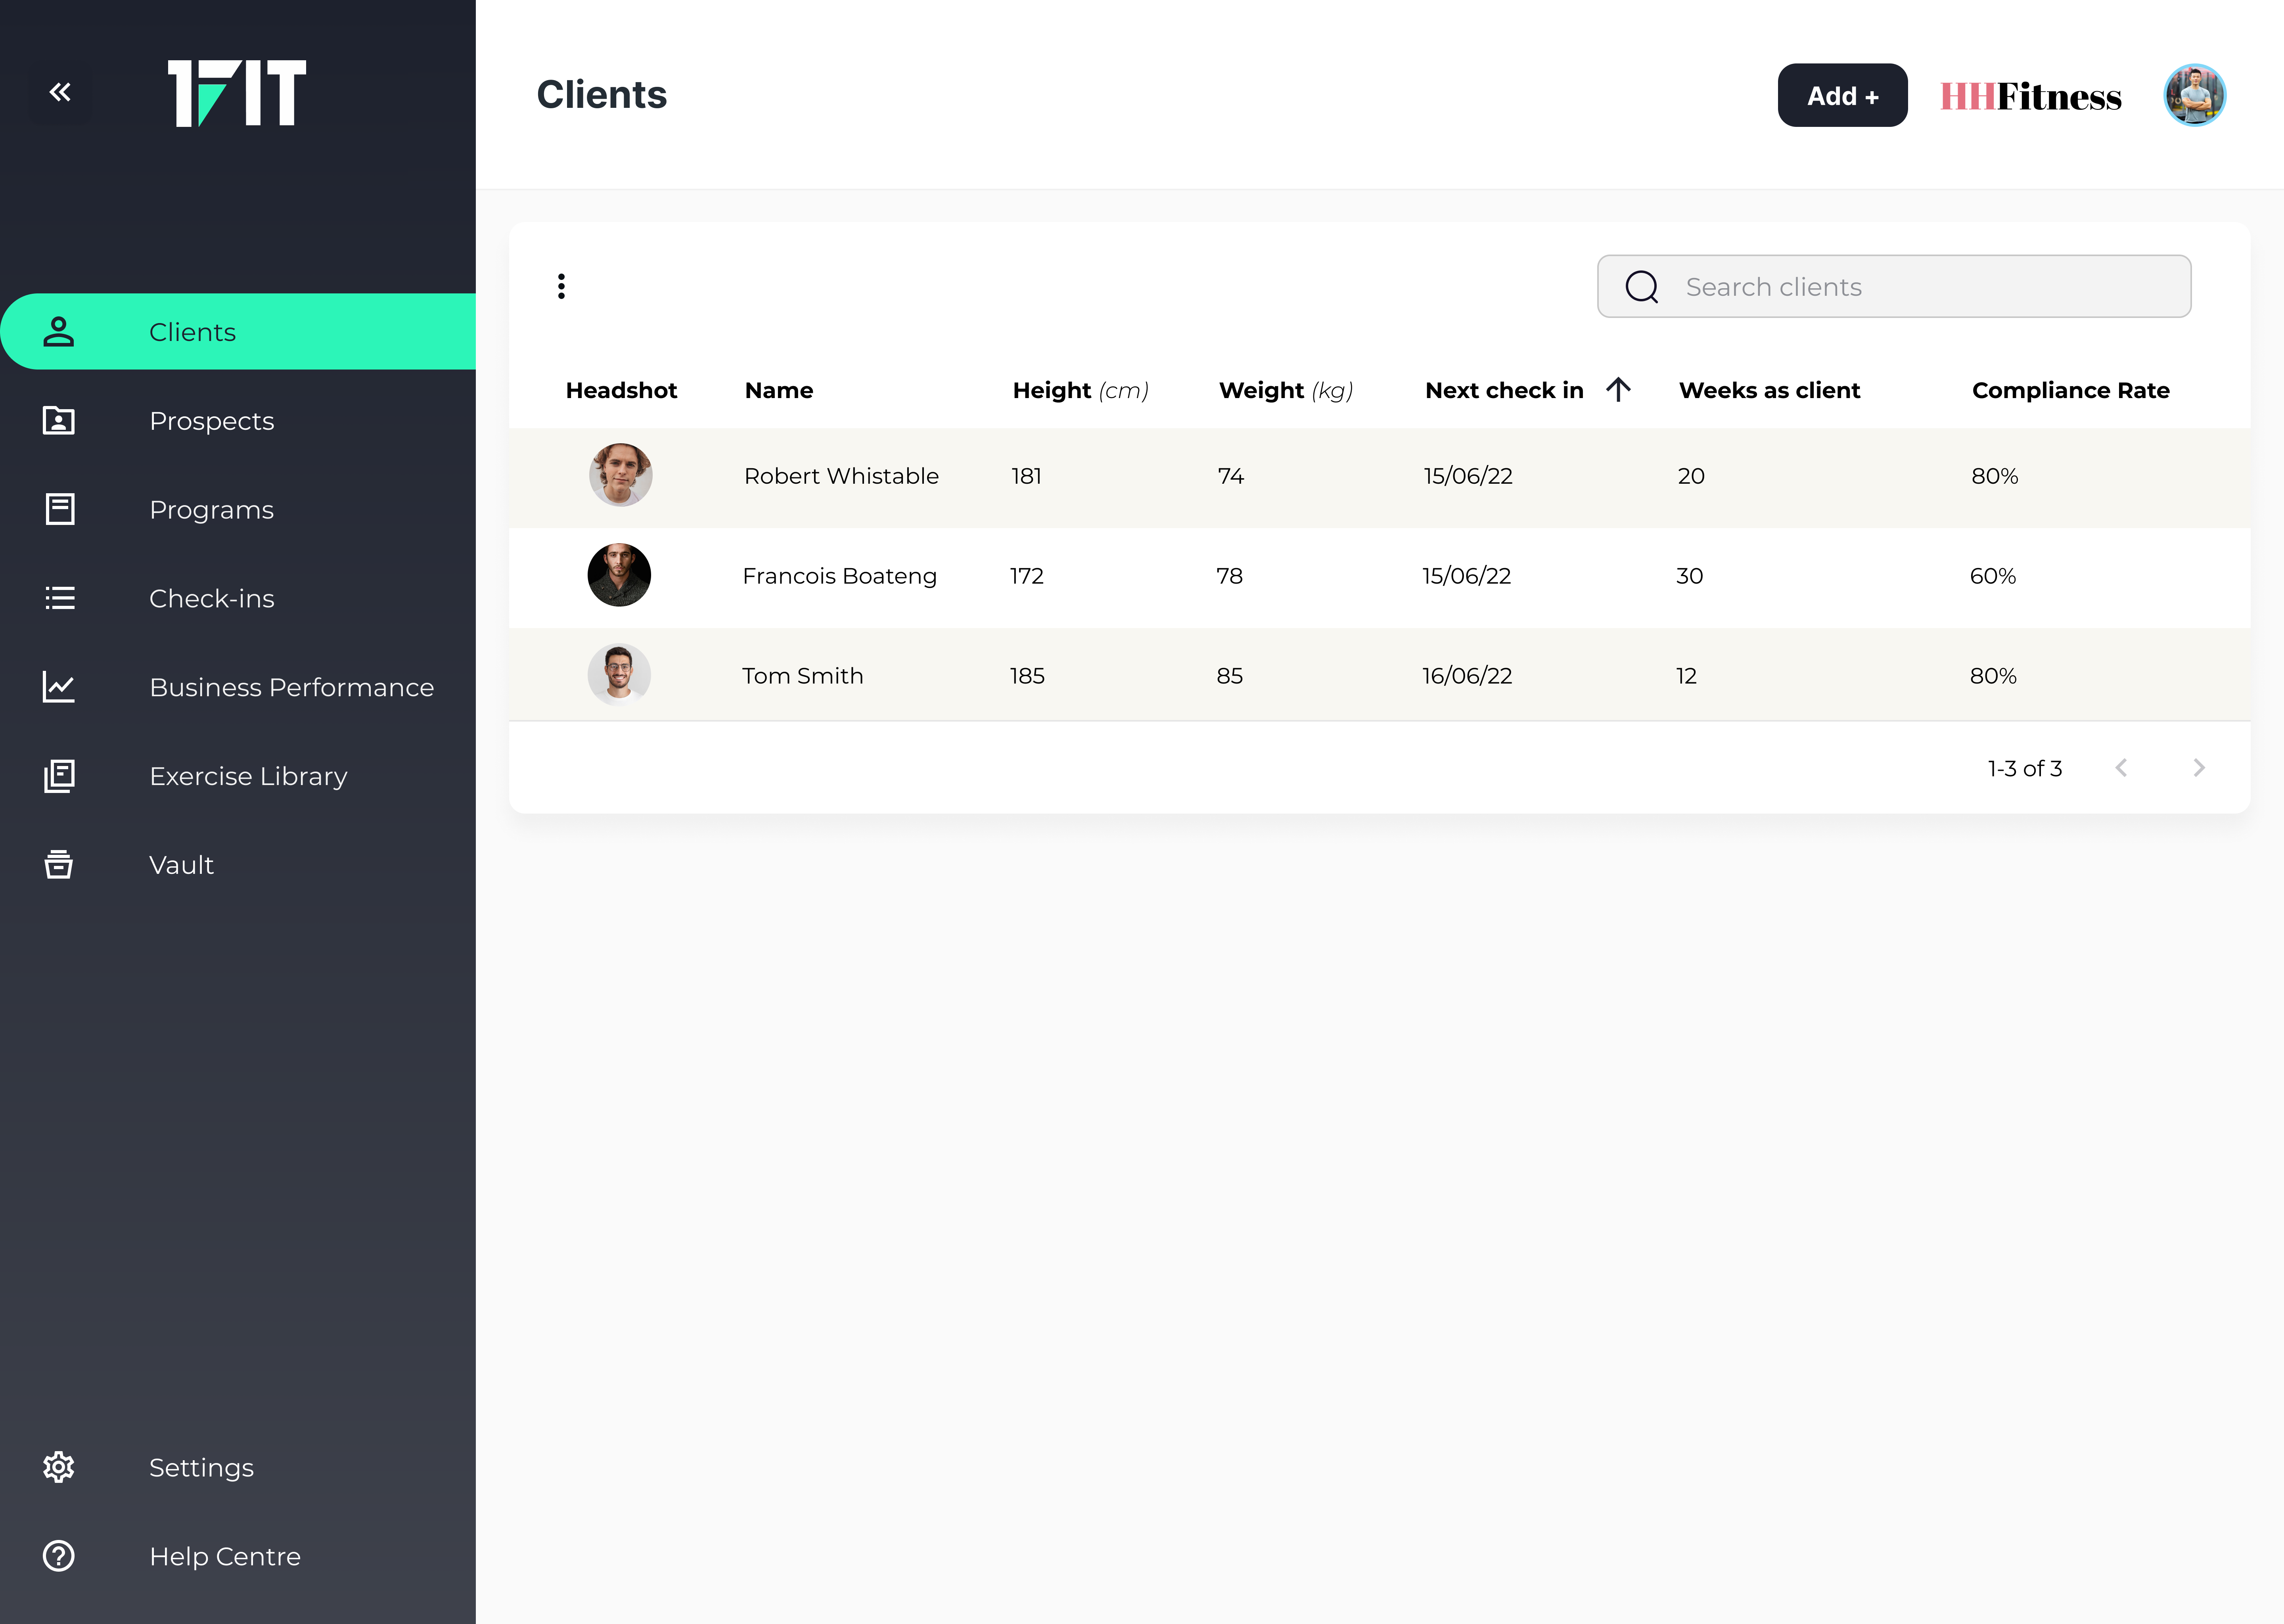Select client name Robert Whistable
Viewport: 2284px width, 1624px height.
pos(841,476)
